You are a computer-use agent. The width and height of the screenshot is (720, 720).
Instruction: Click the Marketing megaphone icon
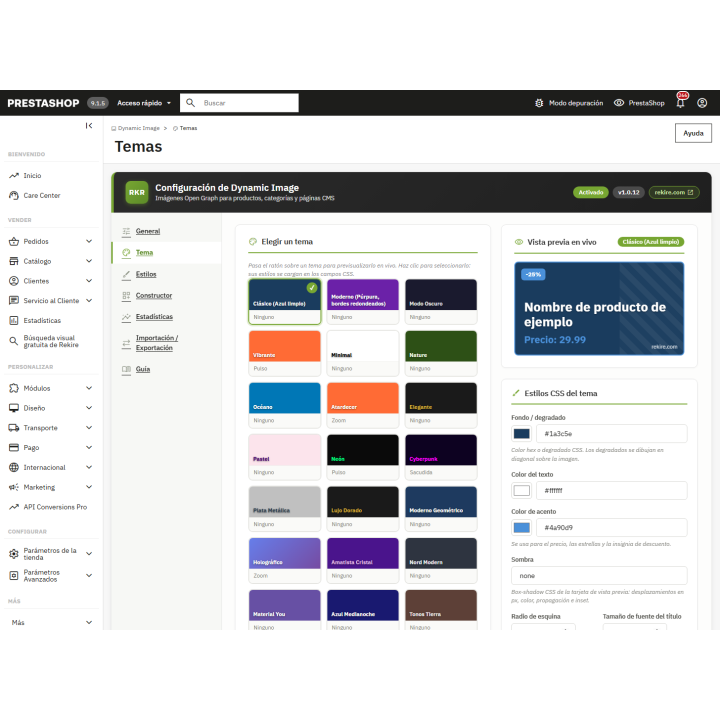point(14,487)
